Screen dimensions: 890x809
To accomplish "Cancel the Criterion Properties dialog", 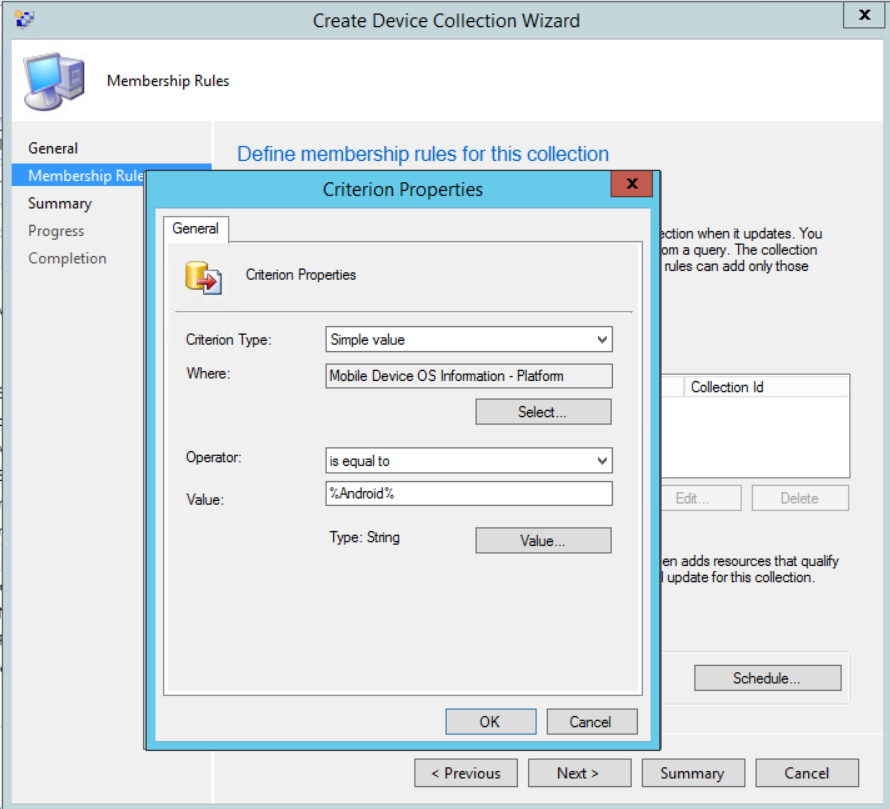I will click(x=590, y=721).
